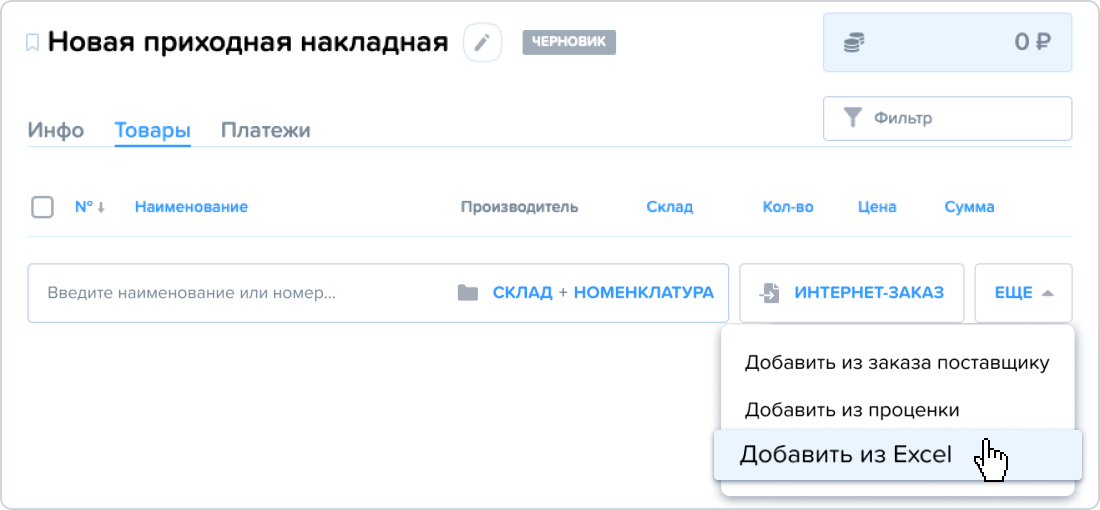Click the coins icon in total box

tap(854, 43)
